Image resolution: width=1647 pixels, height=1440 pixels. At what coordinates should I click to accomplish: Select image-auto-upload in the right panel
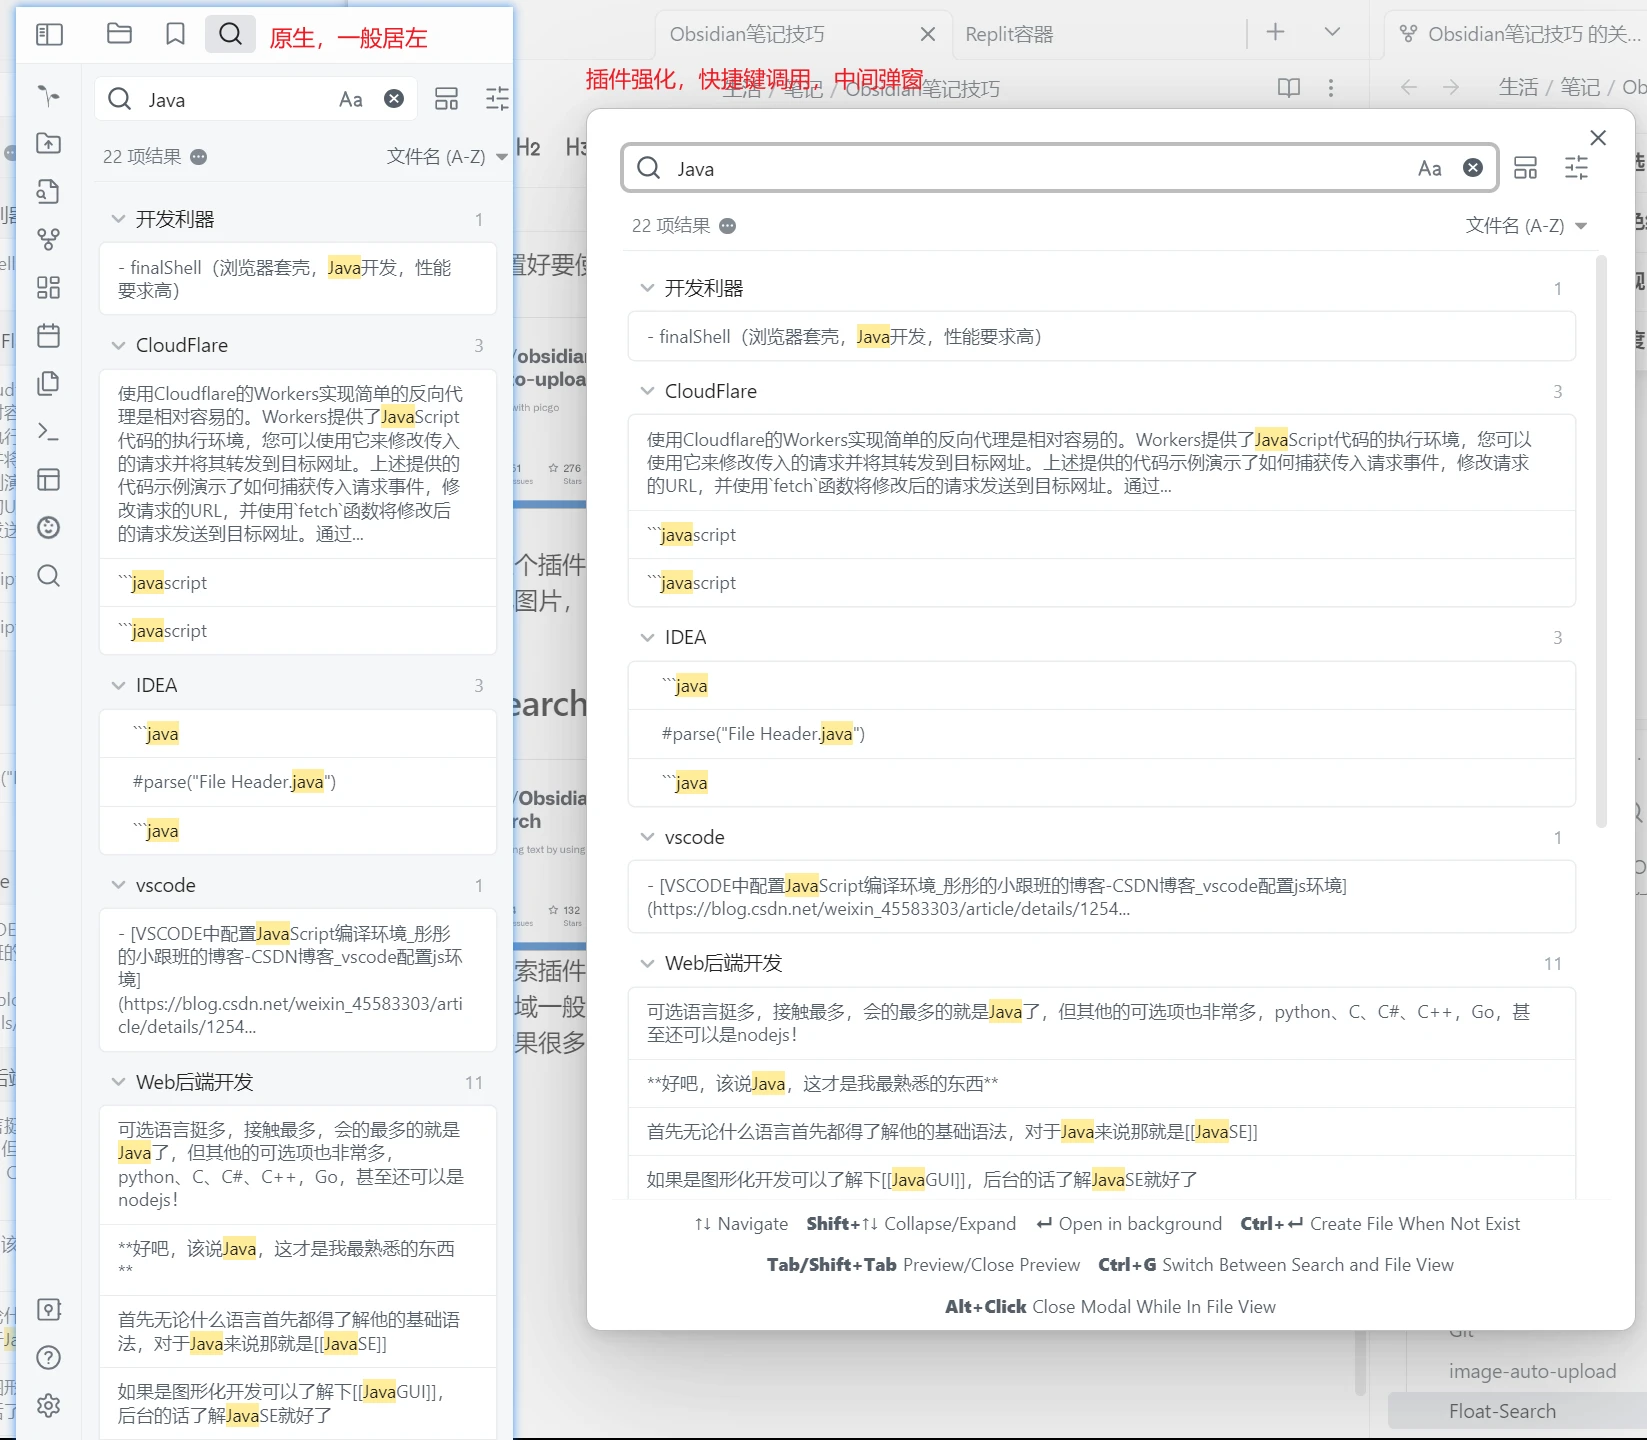pyautogui.click(x=1532, y=1371)
